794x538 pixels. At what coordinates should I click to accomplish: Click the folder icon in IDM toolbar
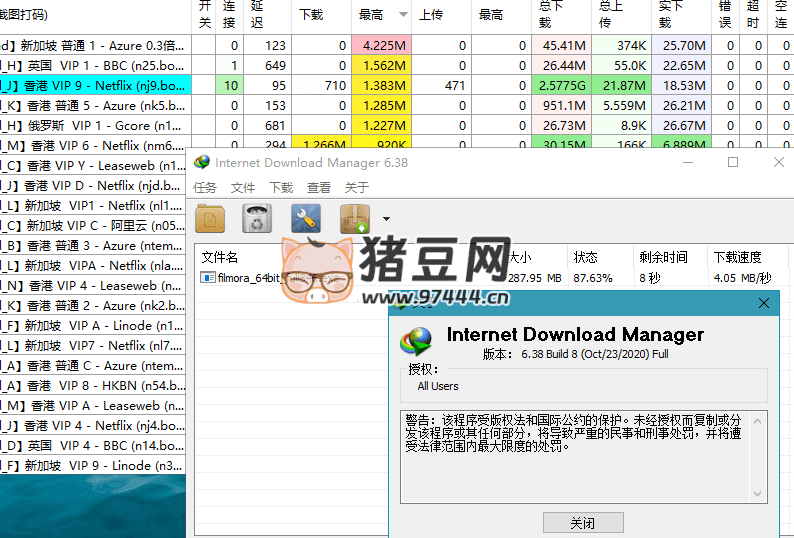pyautogui.click(x=210, y=218)
